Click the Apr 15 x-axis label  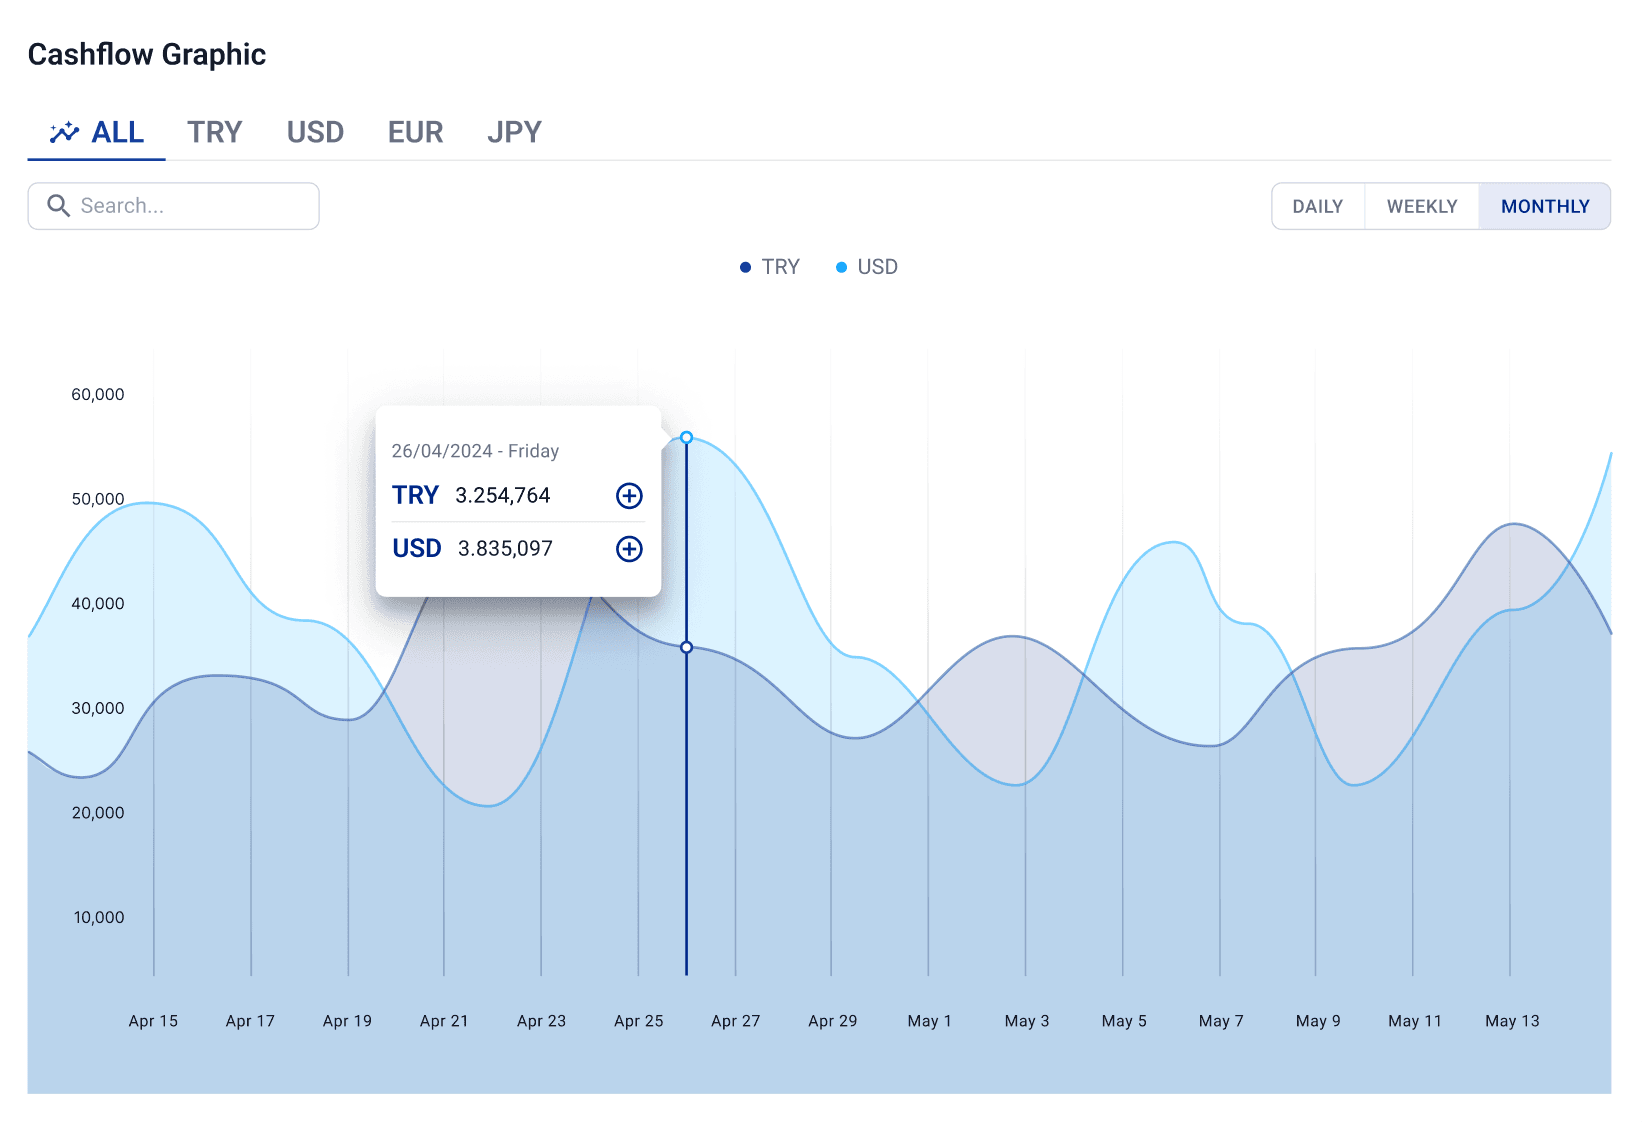tap(153, 1021)
